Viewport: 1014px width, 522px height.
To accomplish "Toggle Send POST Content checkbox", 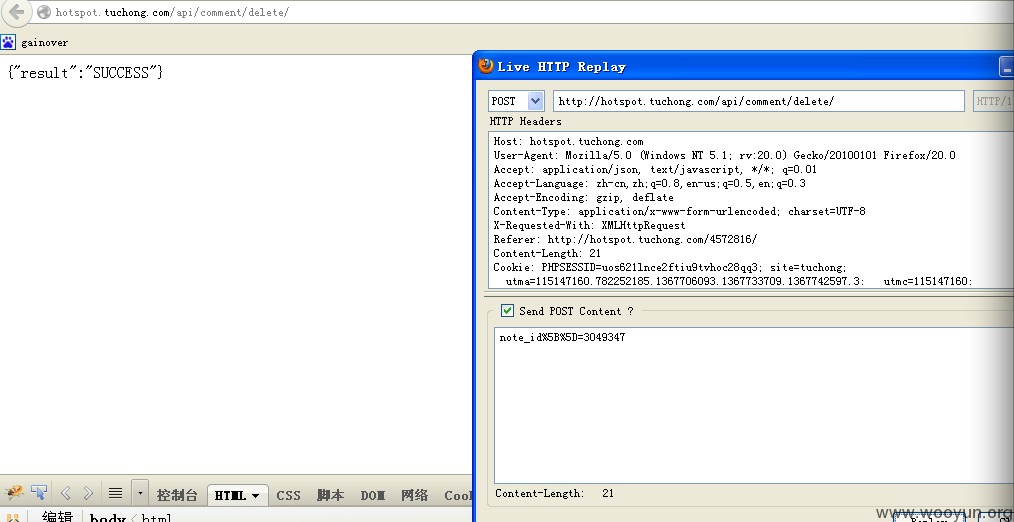I will 508,311.
